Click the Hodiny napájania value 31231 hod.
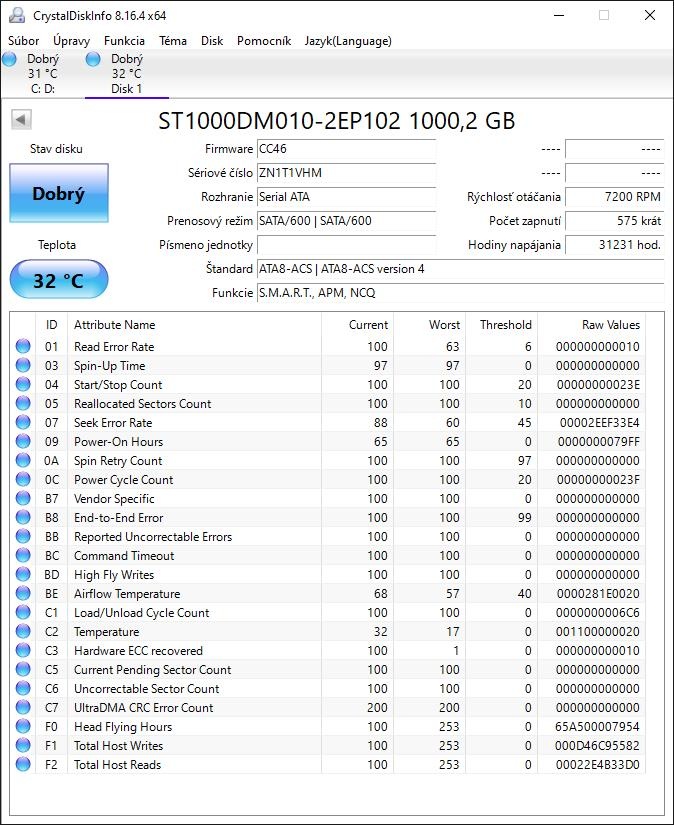The width and height of the screenshot is (674, 825). (x=615, y=245)
